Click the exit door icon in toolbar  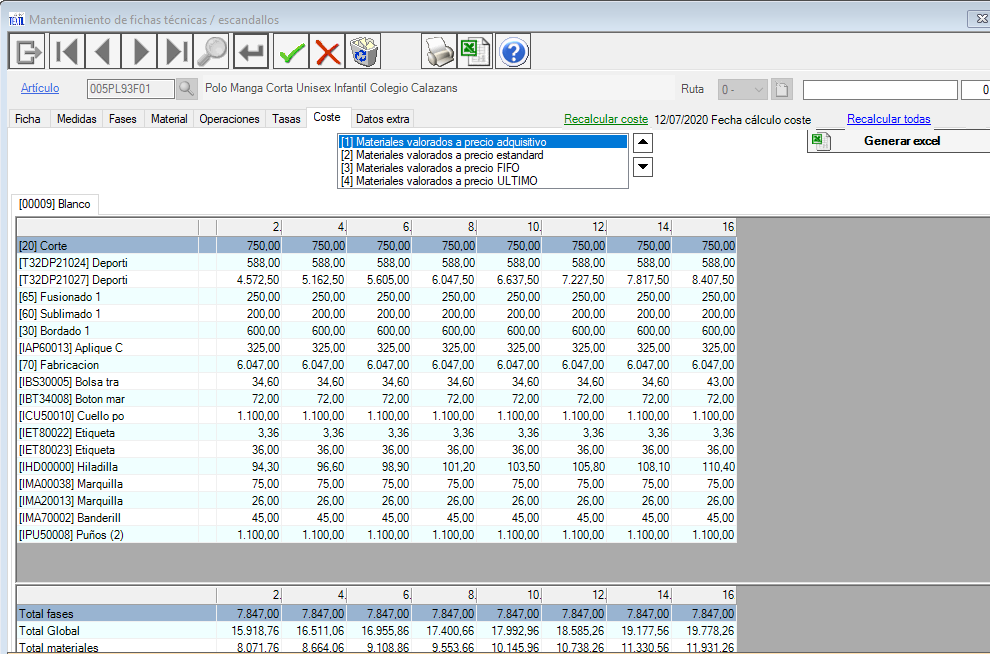coord(27,50)
